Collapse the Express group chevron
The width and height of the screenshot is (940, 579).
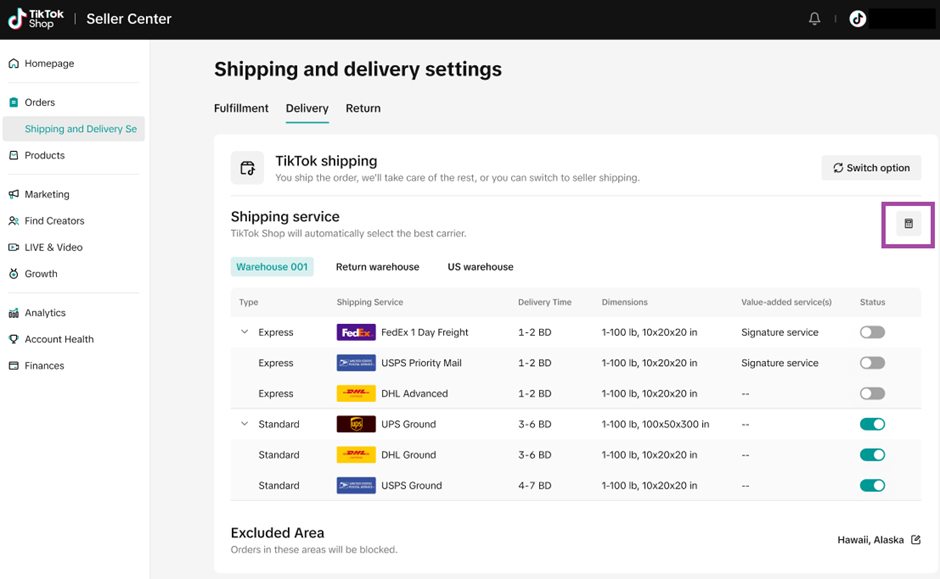click(244, 331)
